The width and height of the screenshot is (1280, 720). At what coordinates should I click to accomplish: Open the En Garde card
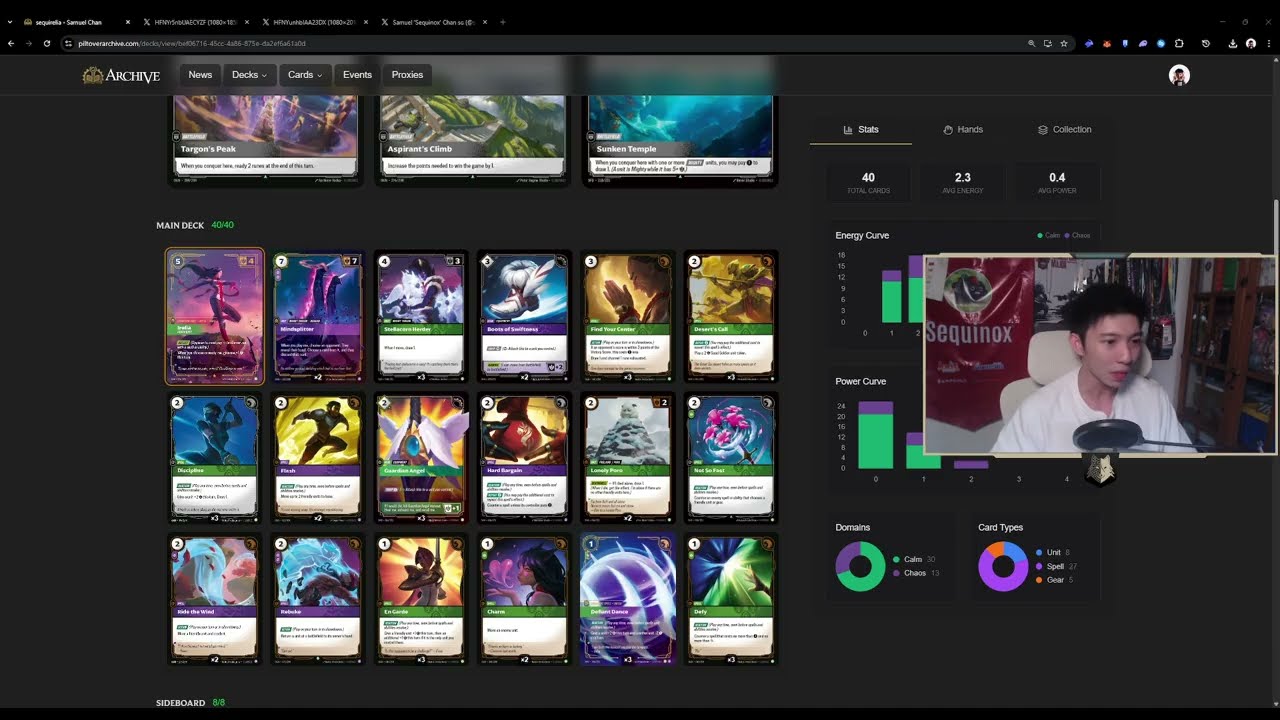tap(421, 600)
